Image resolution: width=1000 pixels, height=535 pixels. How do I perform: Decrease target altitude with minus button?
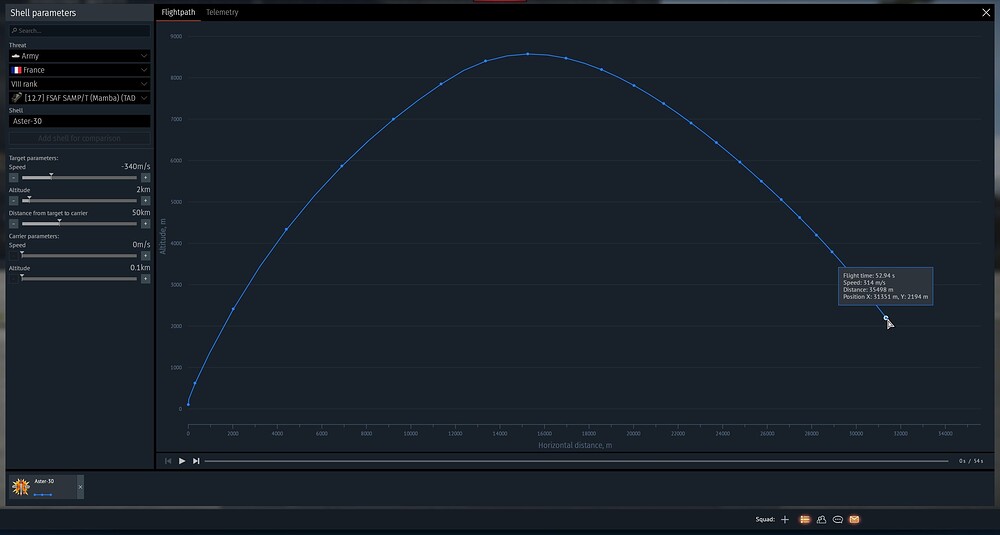[x=13, y=201]
